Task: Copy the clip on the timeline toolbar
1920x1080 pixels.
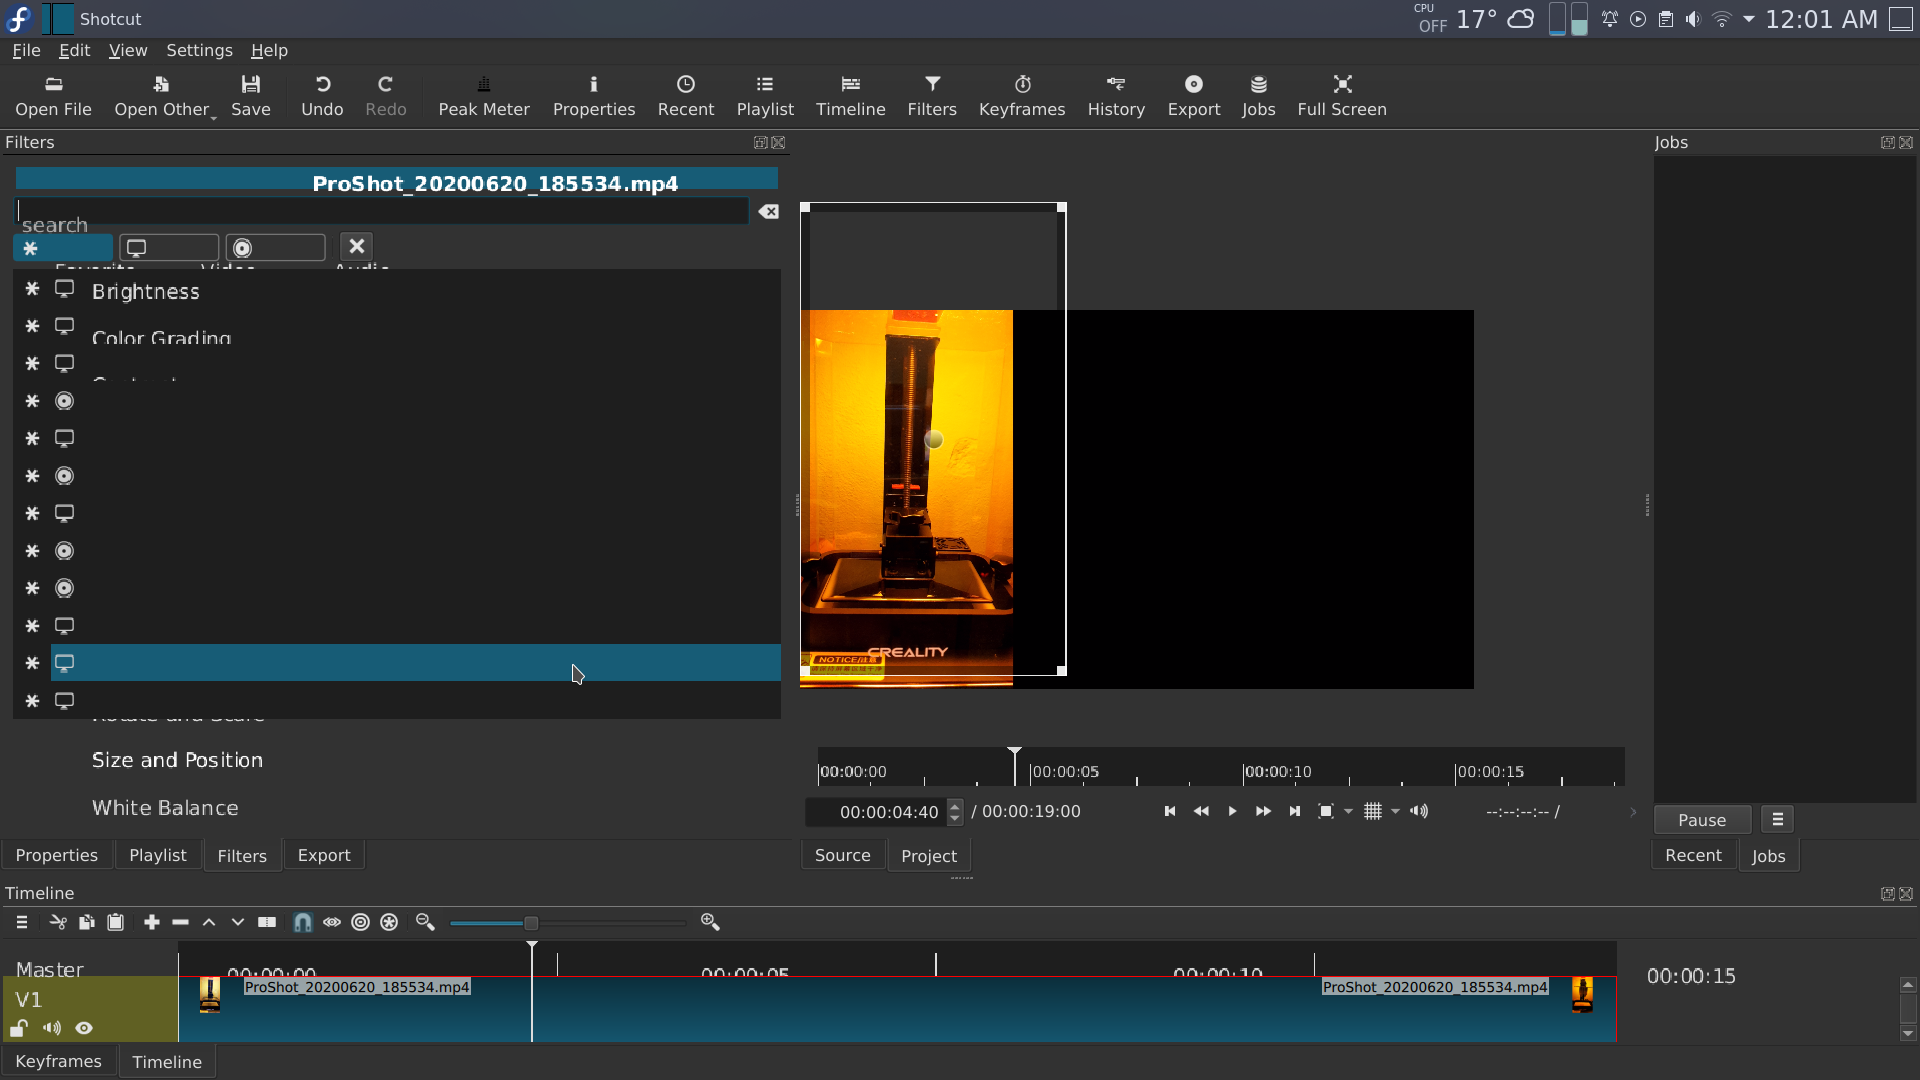Action: [x=87, y=922]
